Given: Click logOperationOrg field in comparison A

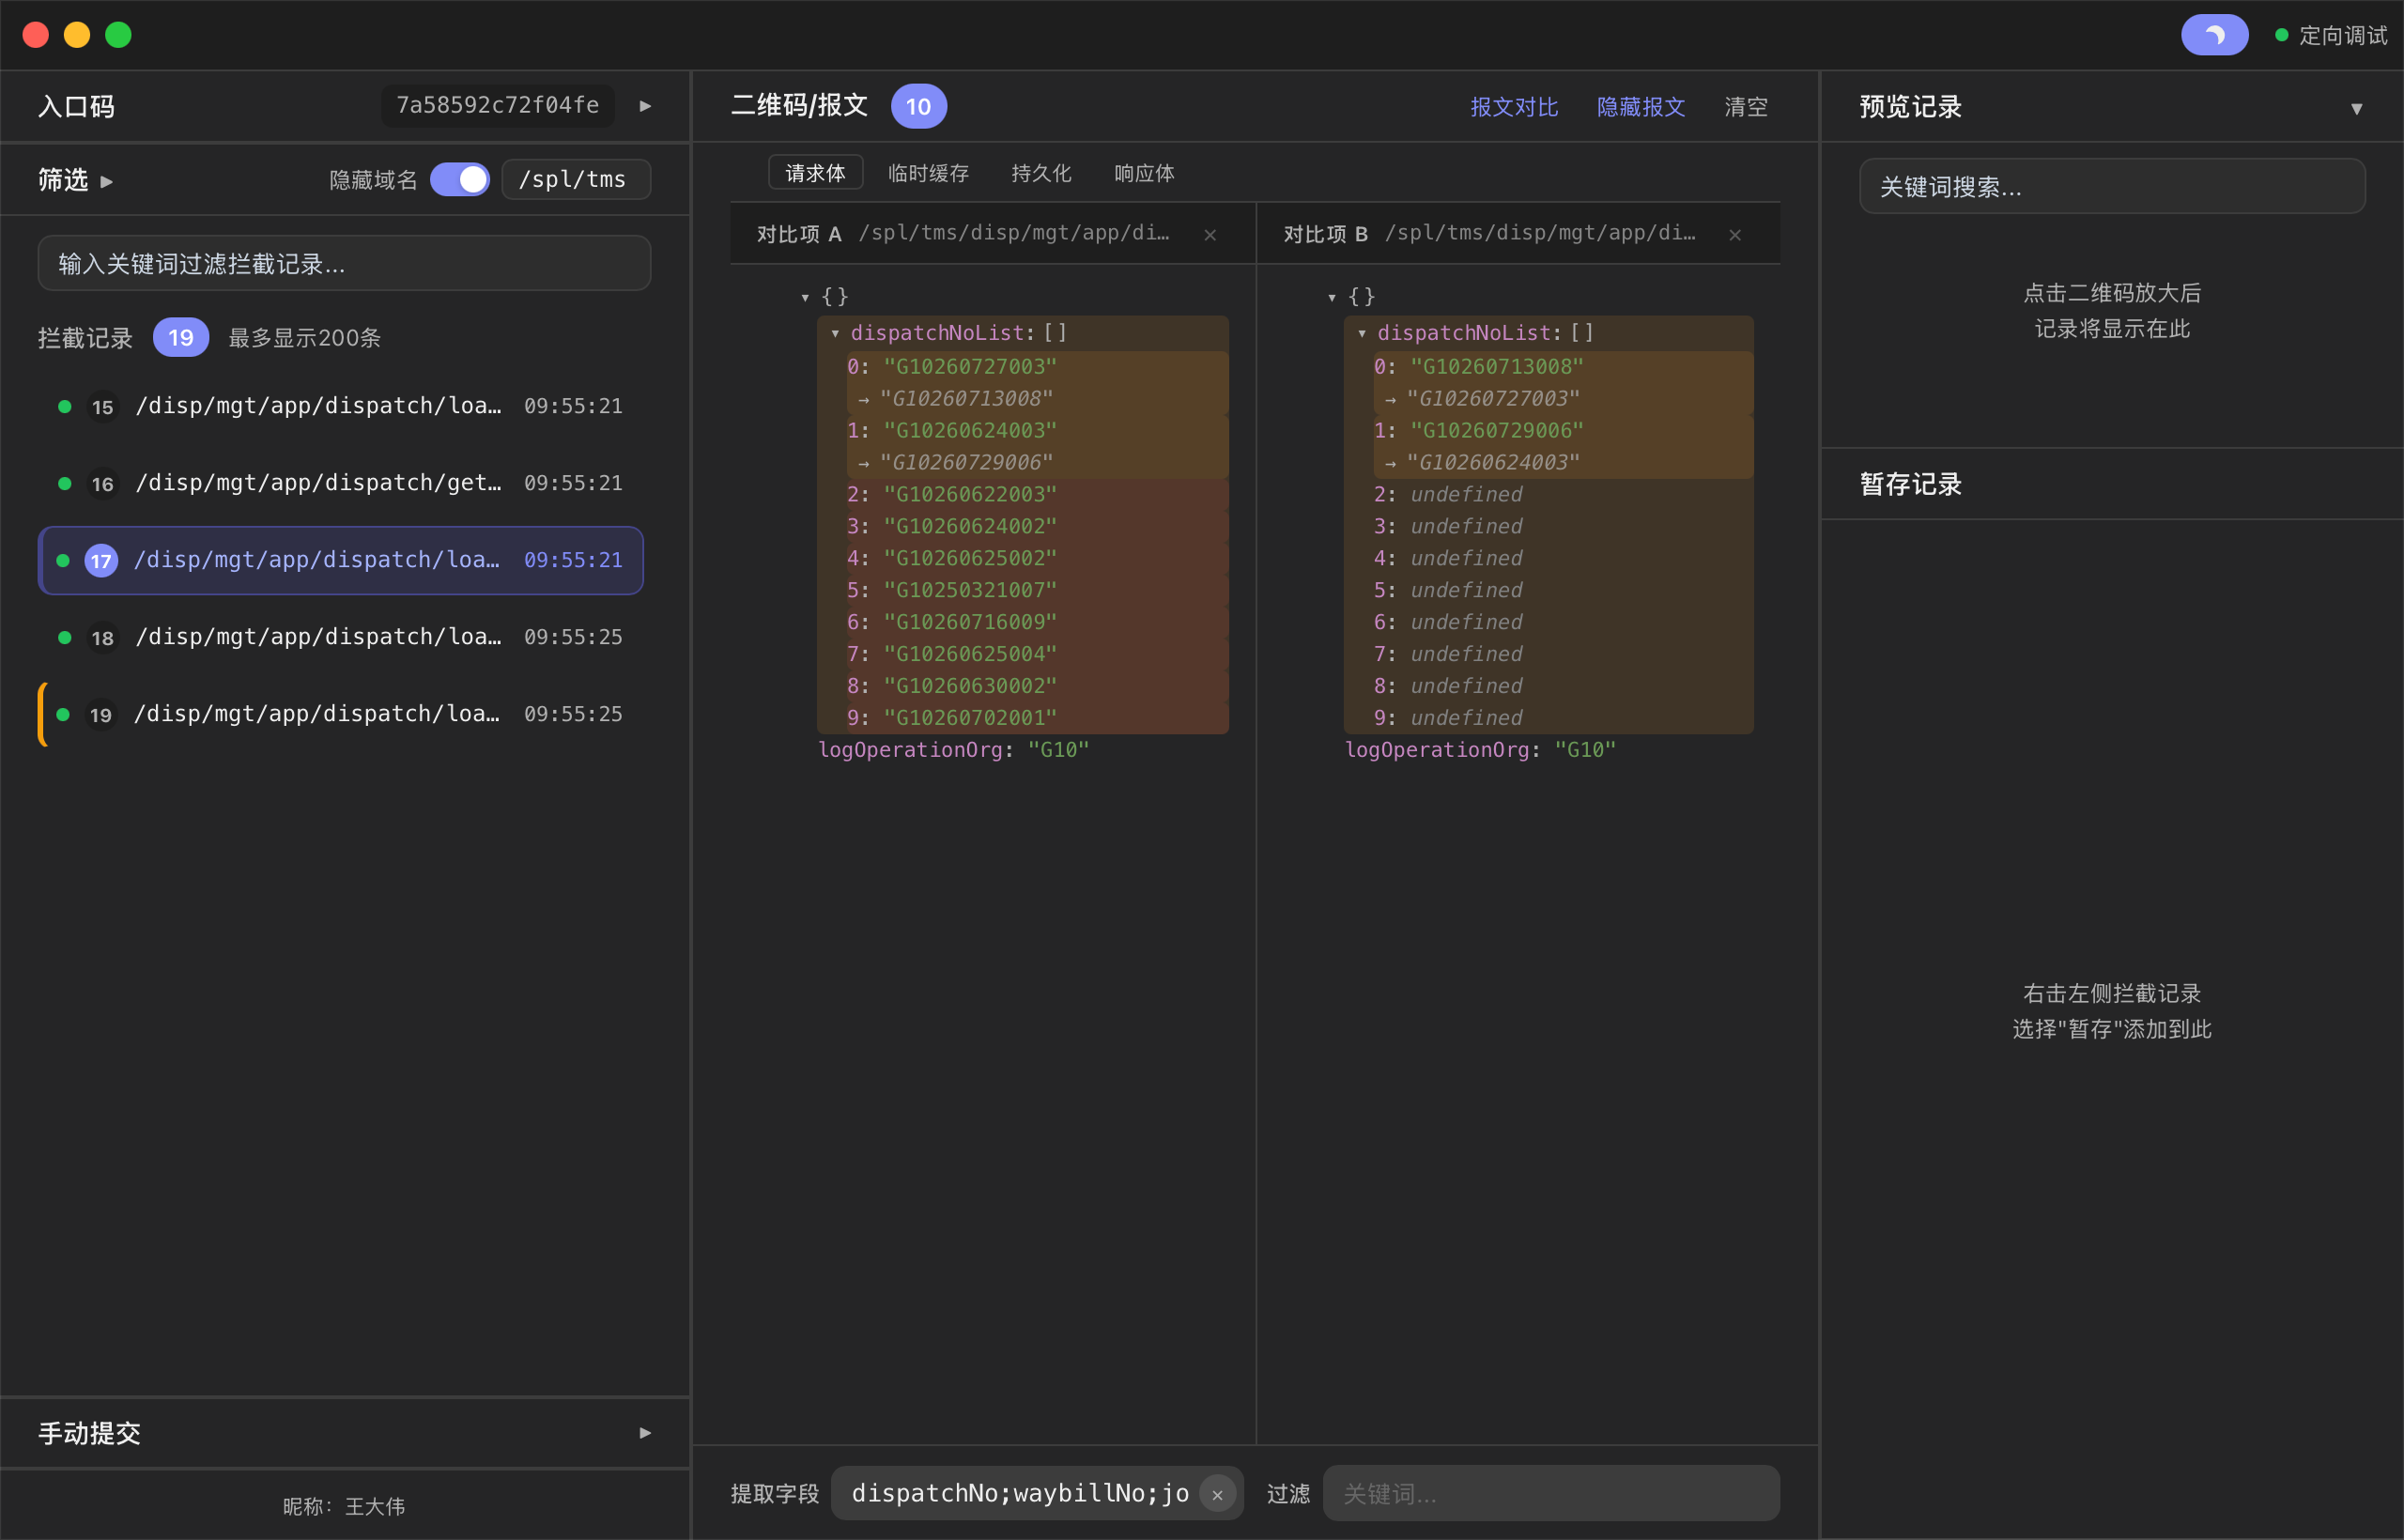Looking at the screenshot, I should pos(954,750).
